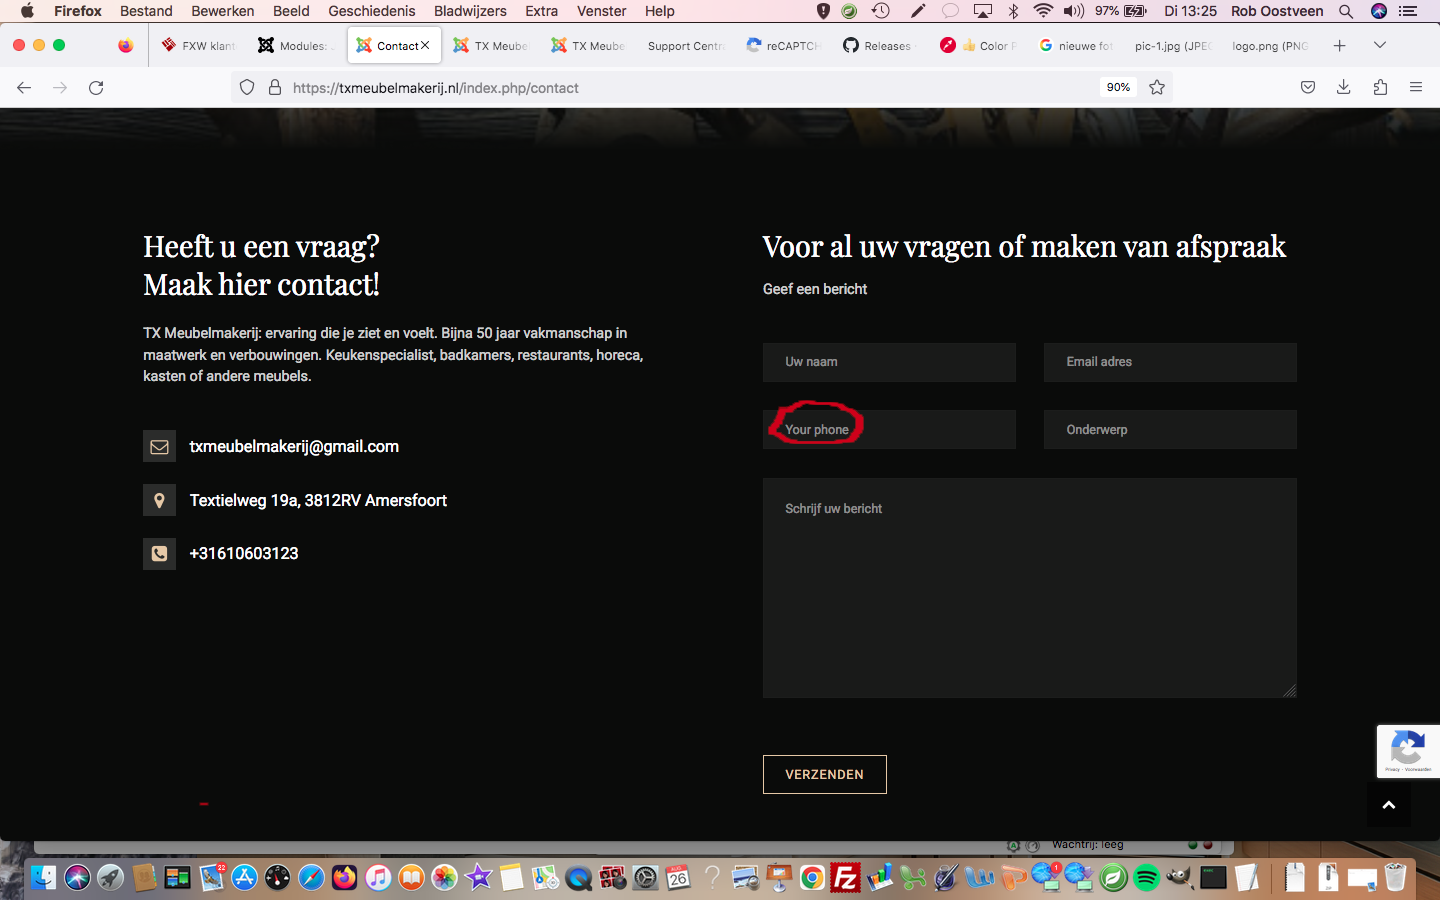Open the Apple menu
Screen dimensions: 1440x900
coord(27,11)
